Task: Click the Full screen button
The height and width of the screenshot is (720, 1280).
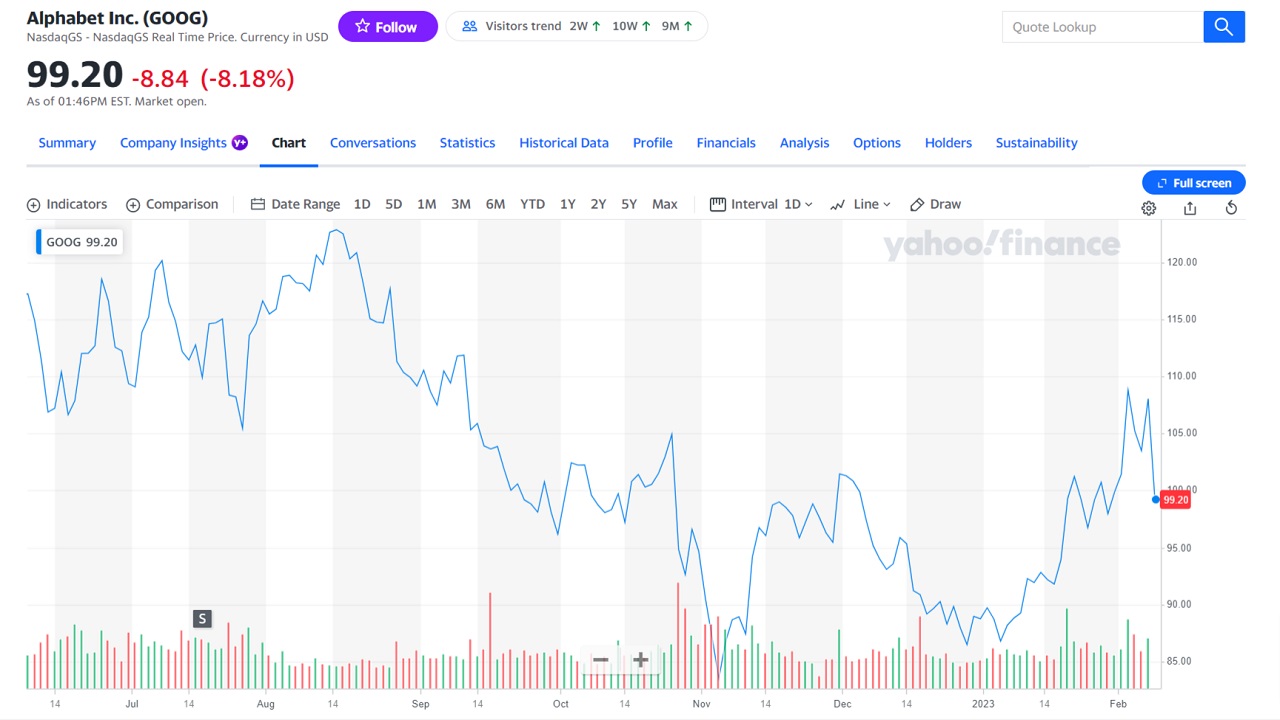Action: 1194,183
